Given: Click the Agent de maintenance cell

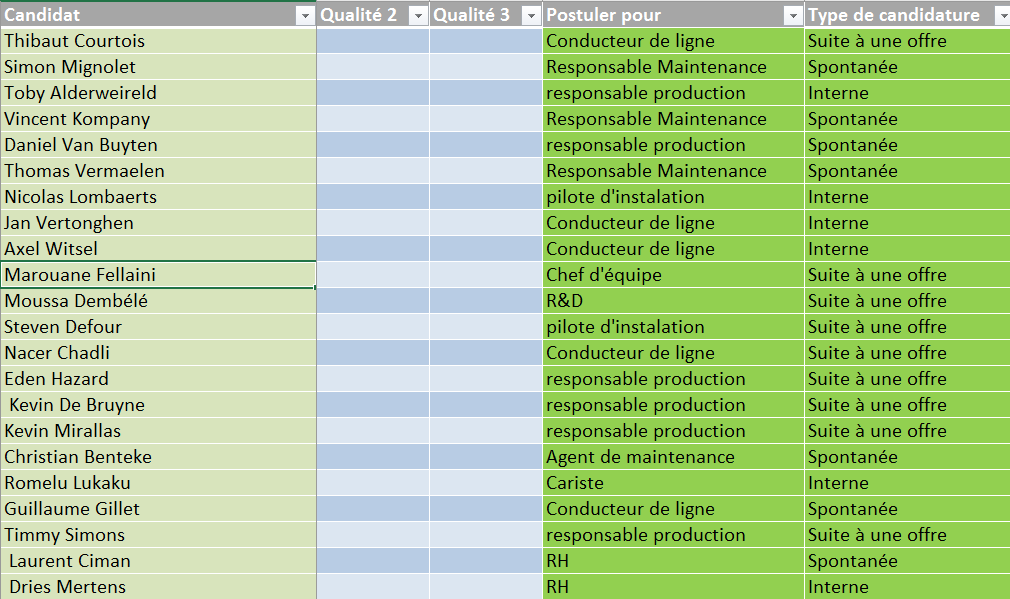Looking at the screenshot, I should [673, 457].
